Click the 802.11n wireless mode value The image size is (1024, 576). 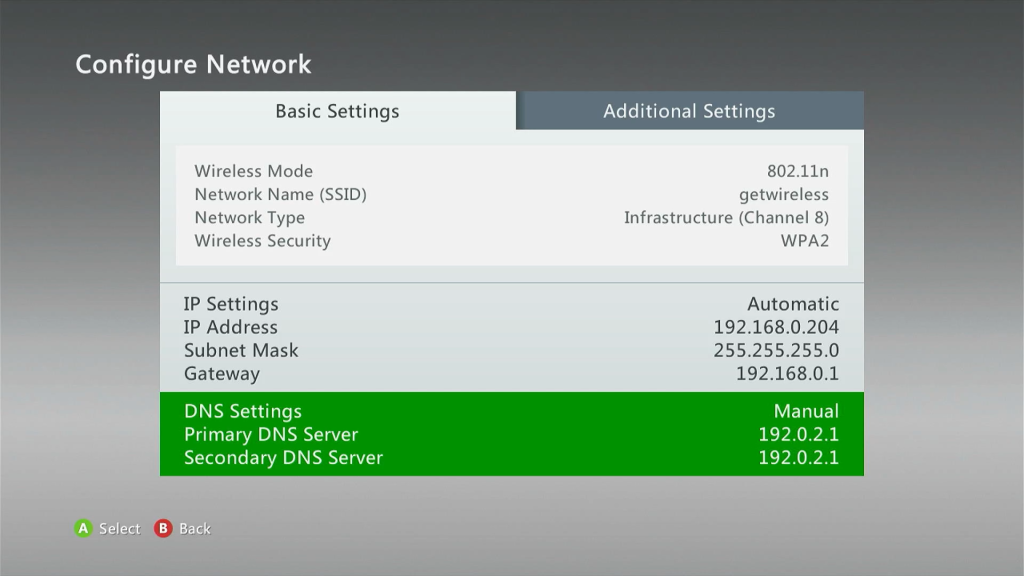(x=797, y=171)
